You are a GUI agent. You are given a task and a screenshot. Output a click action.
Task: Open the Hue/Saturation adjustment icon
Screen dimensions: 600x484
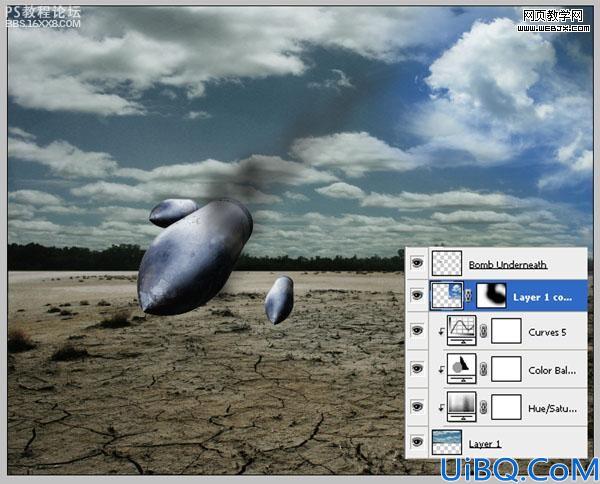[x=461, y=406]
